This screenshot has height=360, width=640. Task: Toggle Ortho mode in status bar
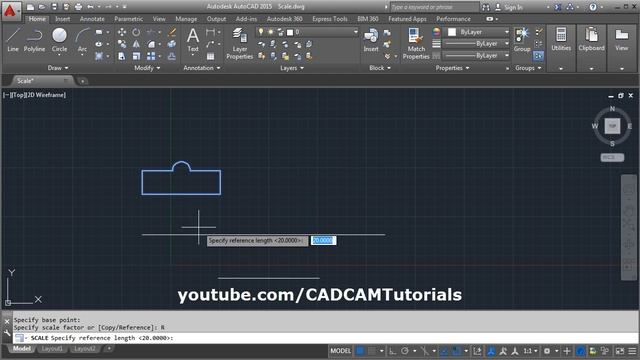[392, 351]
